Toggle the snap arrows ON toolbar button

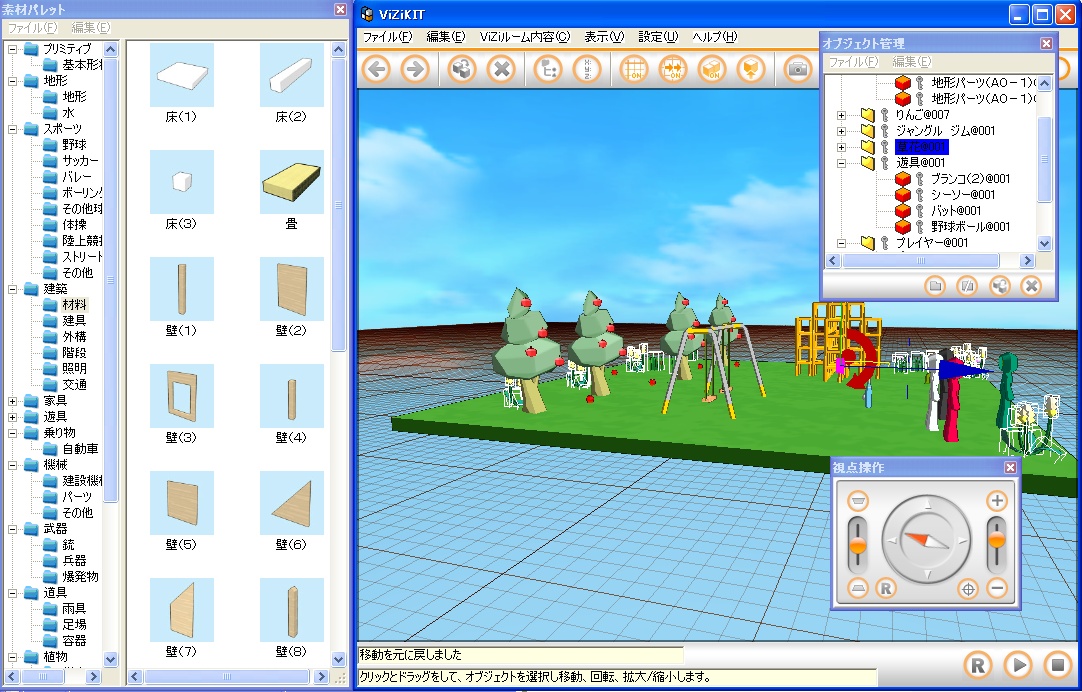[675, 69]
